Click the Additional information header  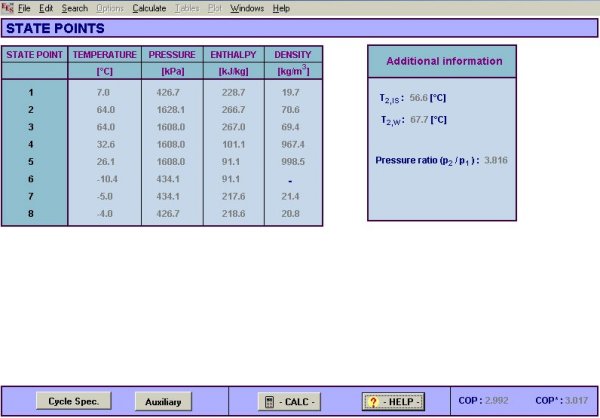442,61
